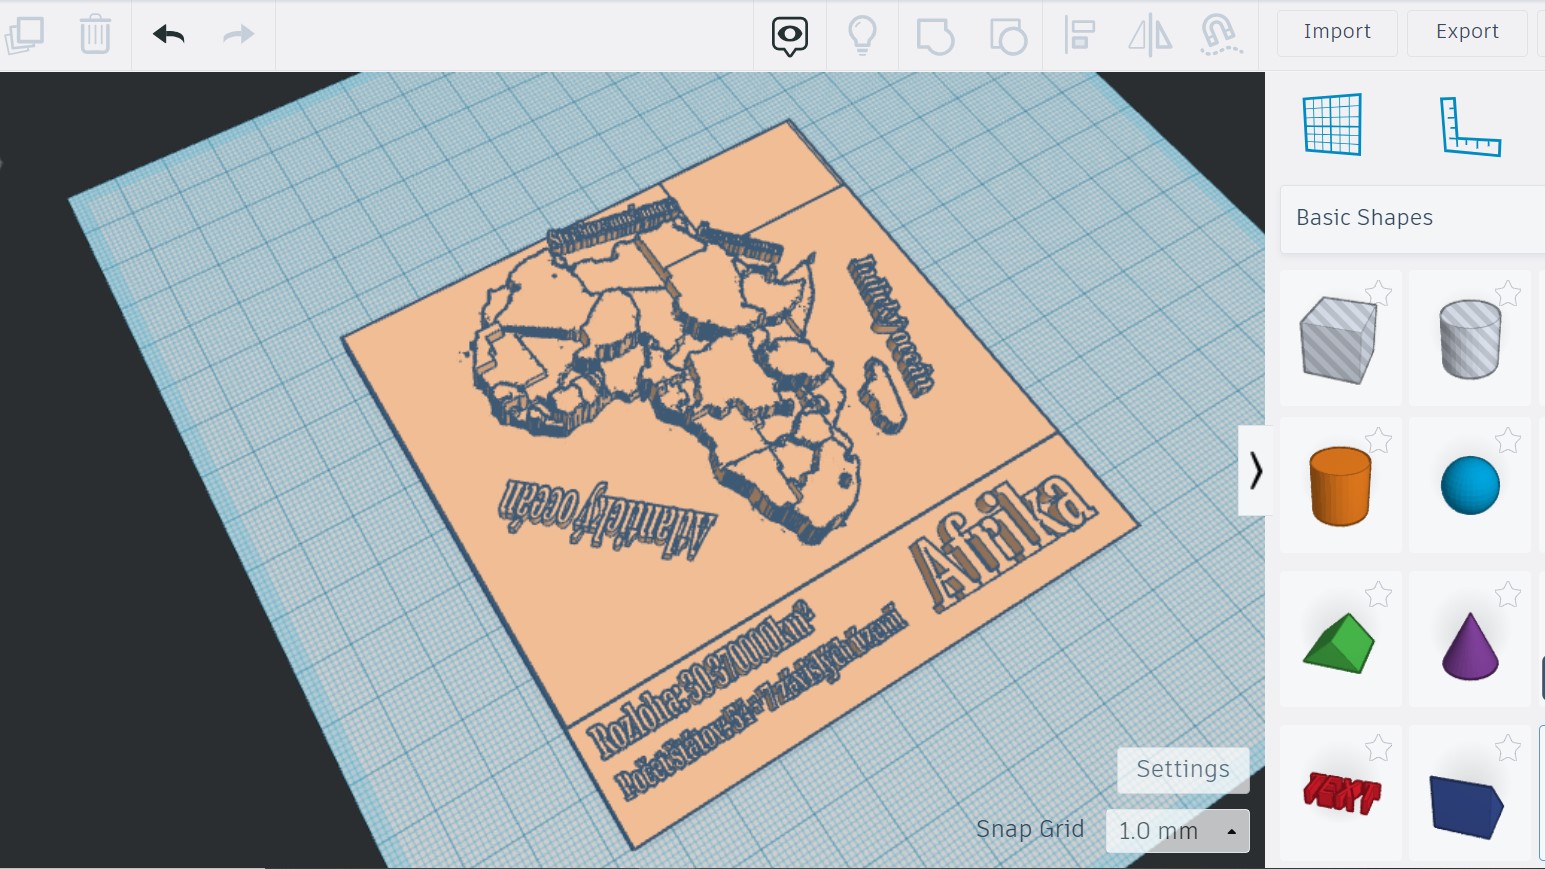
Task: Click the Import button
Action: point(1337,32)
